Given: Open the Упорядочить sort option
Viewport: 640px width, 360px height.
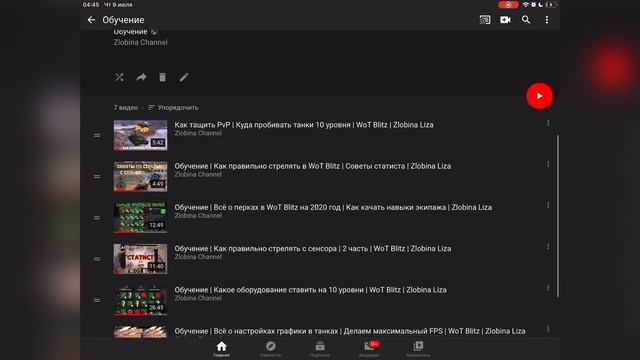Looking at the screenshot, I should point(173,108).
